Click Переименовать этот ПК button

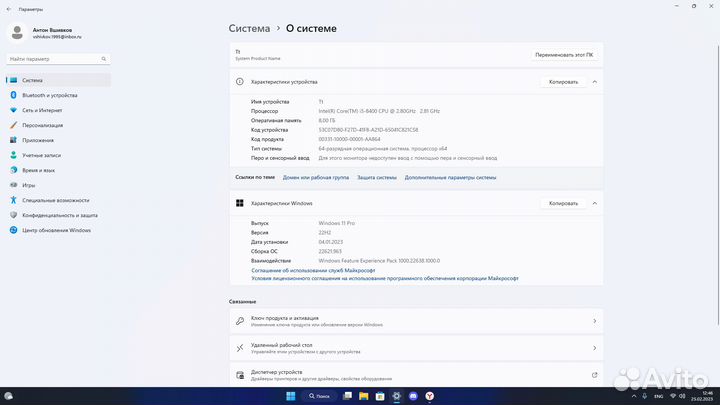click(564, 55)
